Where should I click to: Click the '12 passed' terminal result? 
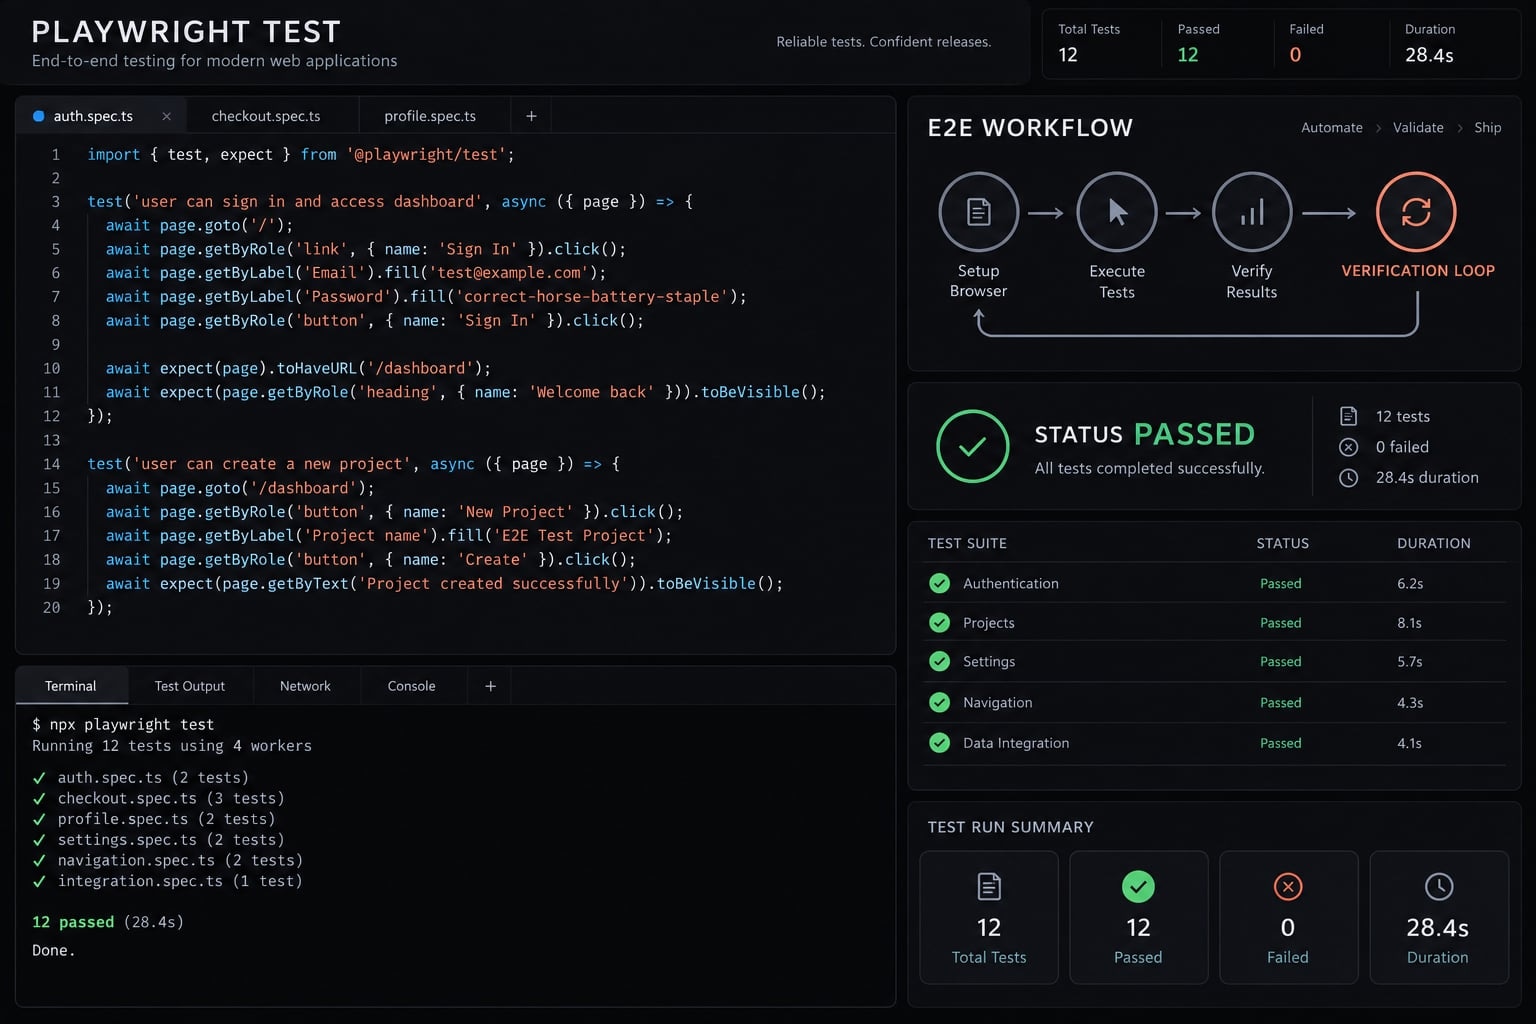click(x=73, y=922)
